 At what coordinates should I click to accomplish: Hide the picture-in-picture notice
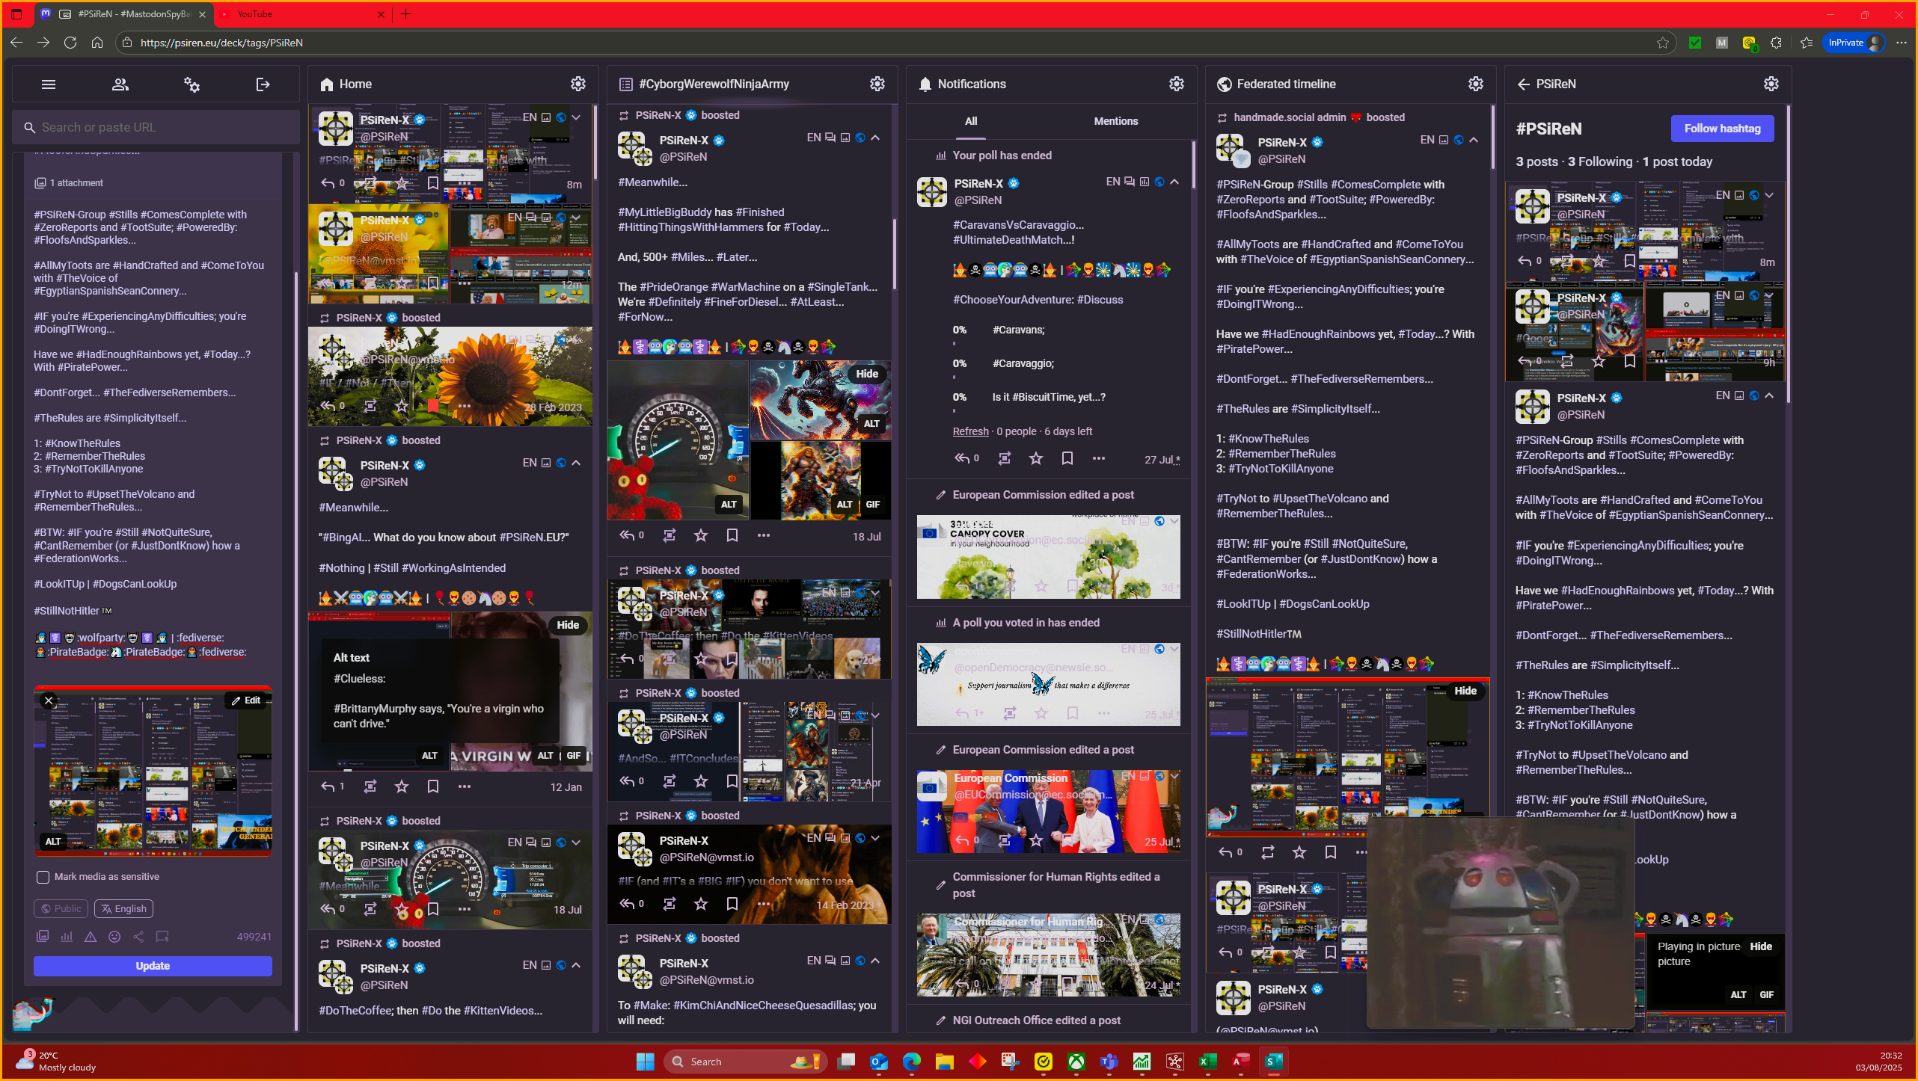coord(1760,947)
